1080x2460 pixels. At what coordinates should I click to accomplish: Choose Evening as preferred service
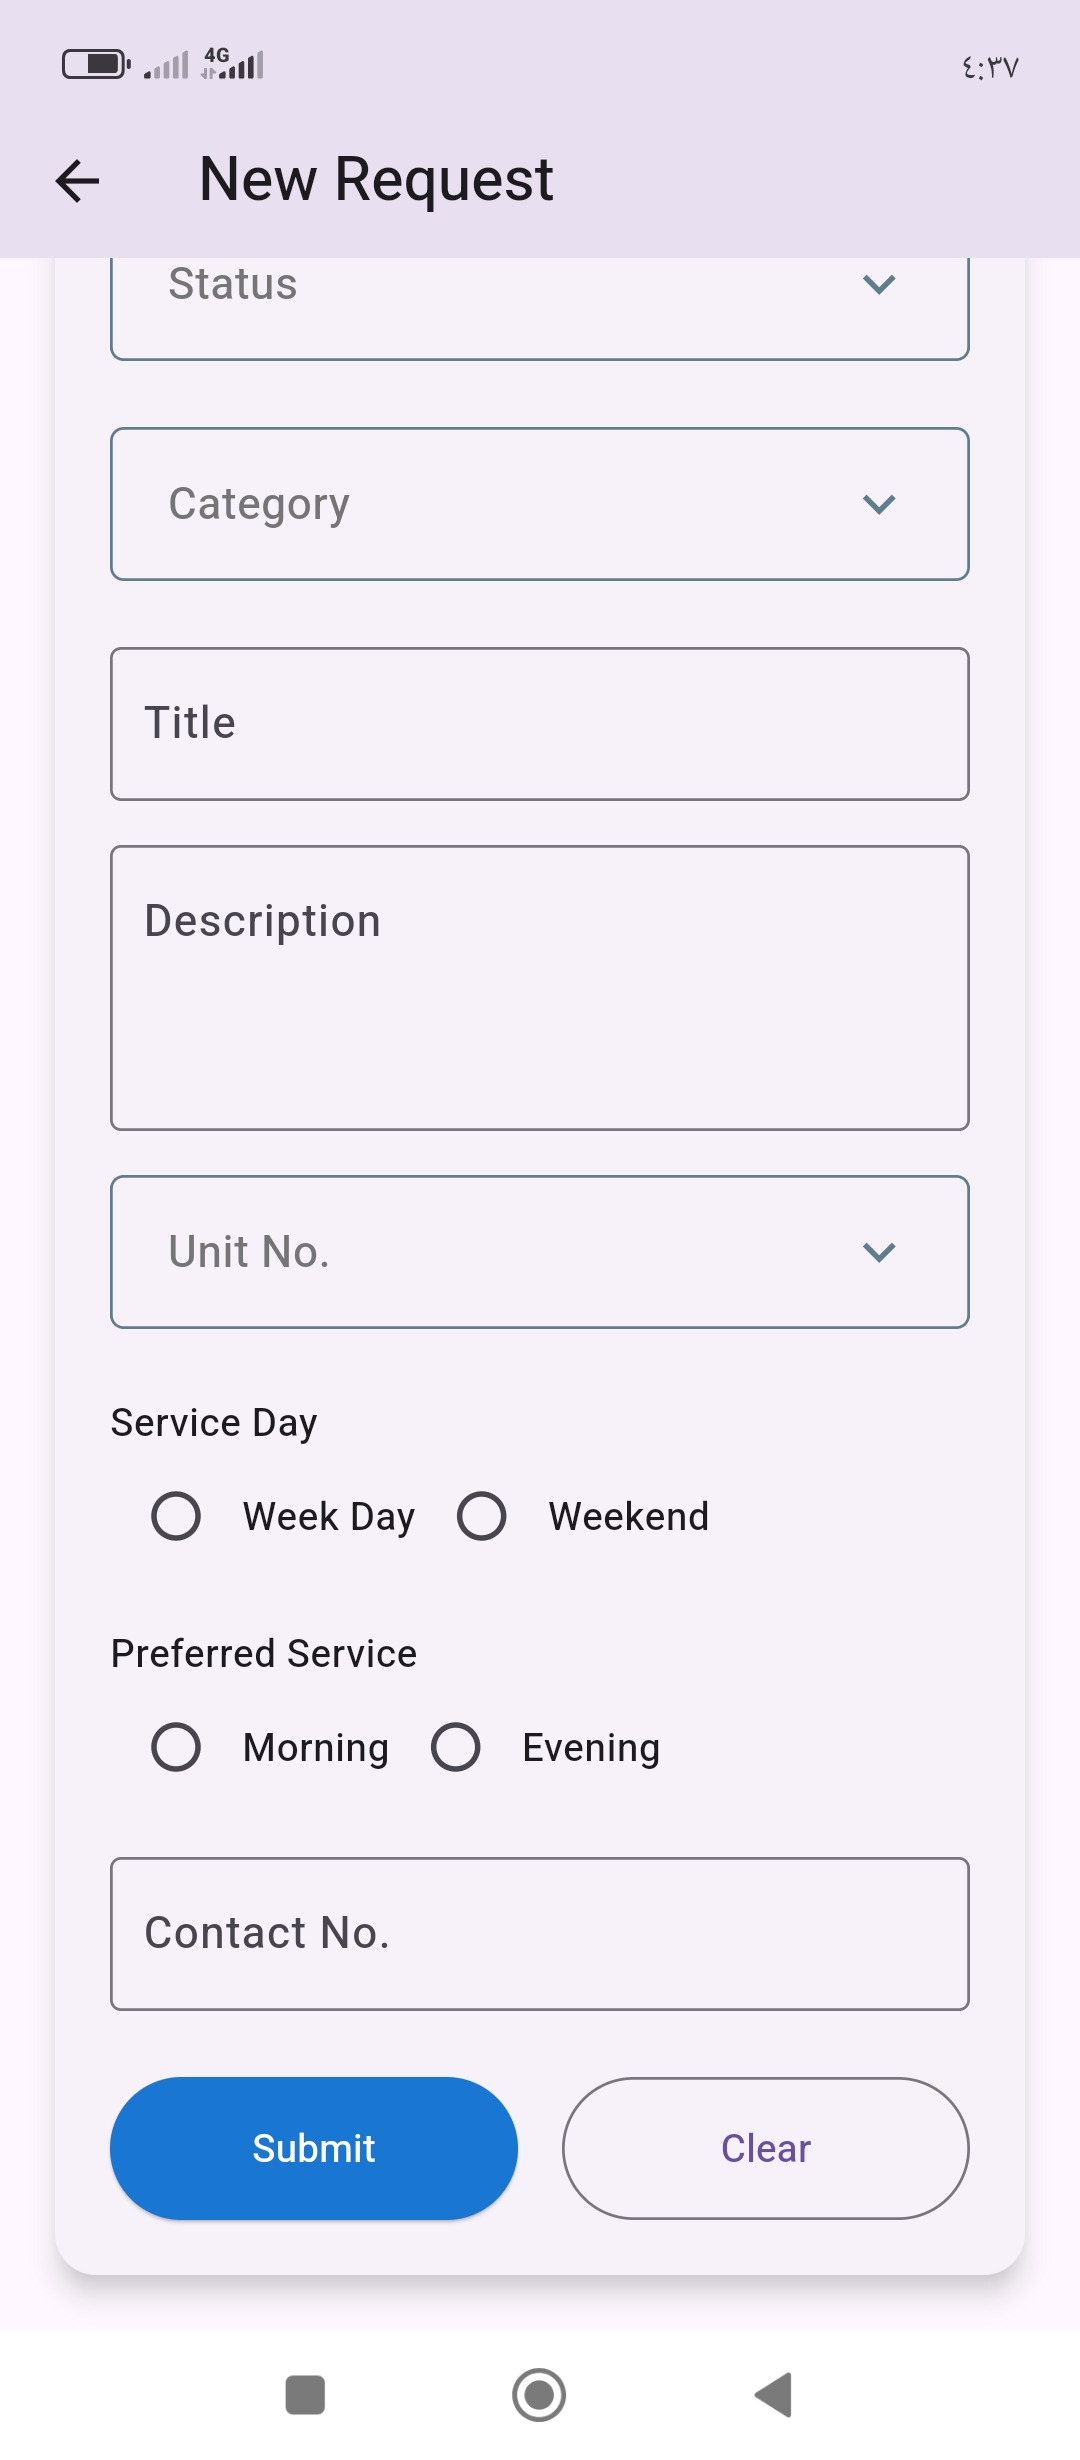point(456,1747)
